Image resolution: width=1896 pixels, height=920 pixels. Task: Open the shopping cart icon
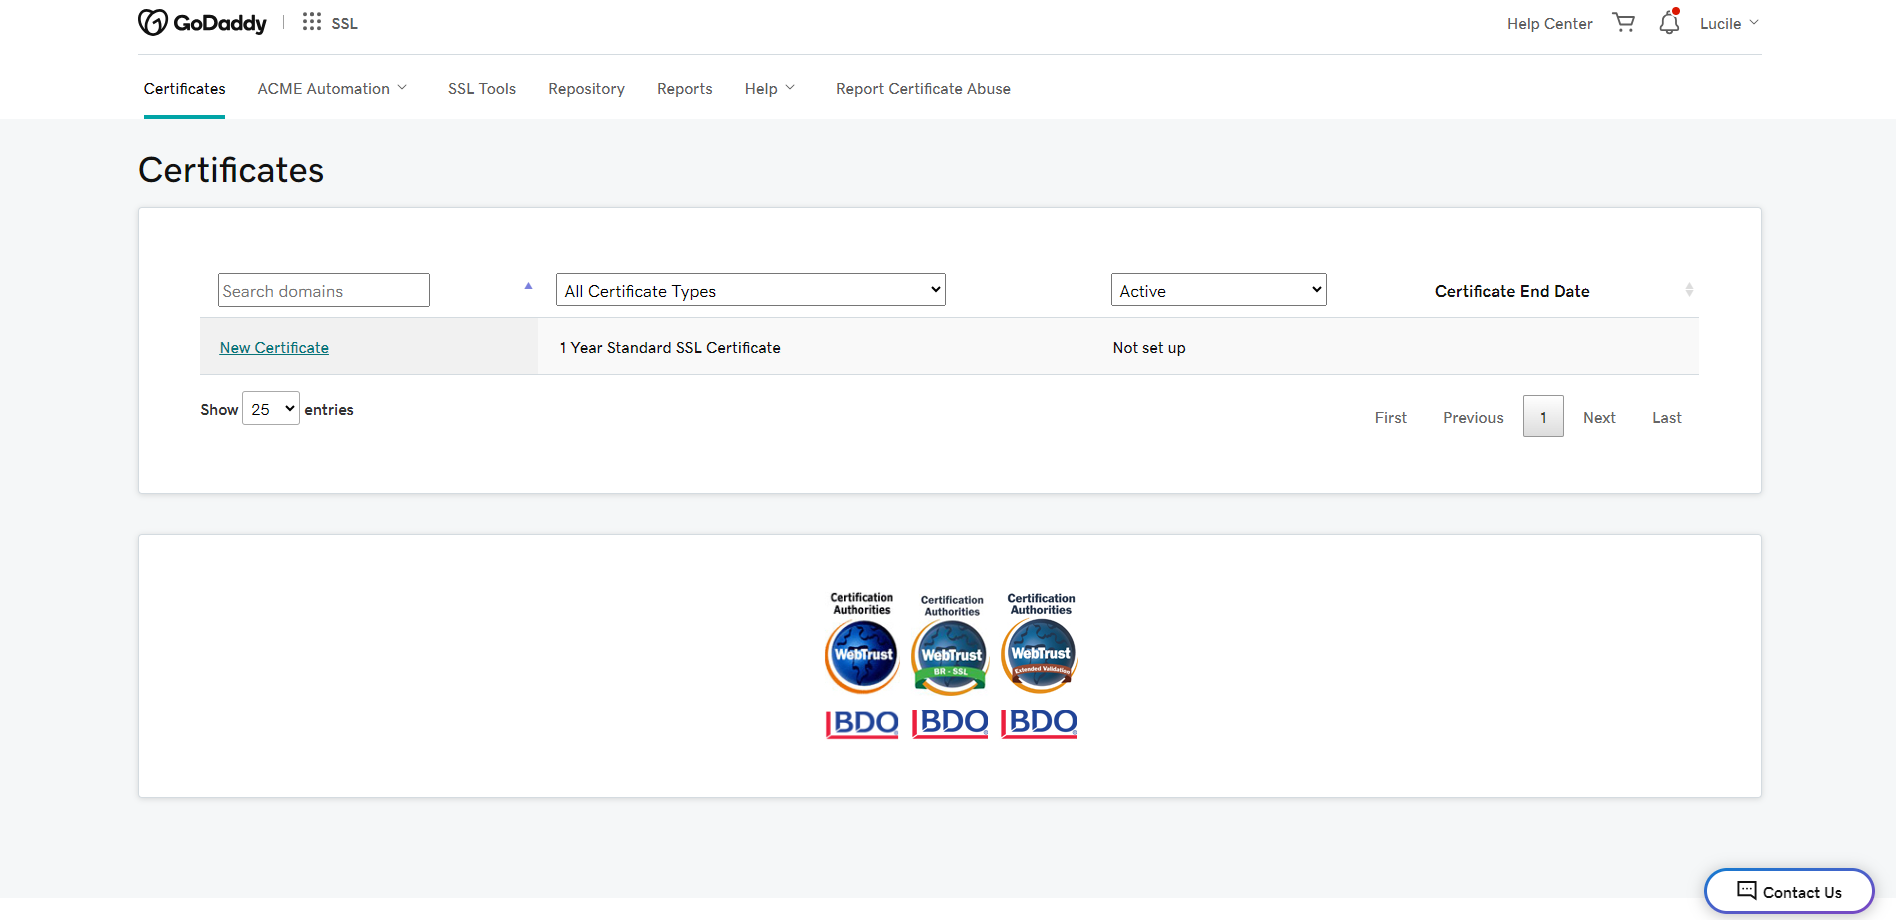coord(1624,22)
